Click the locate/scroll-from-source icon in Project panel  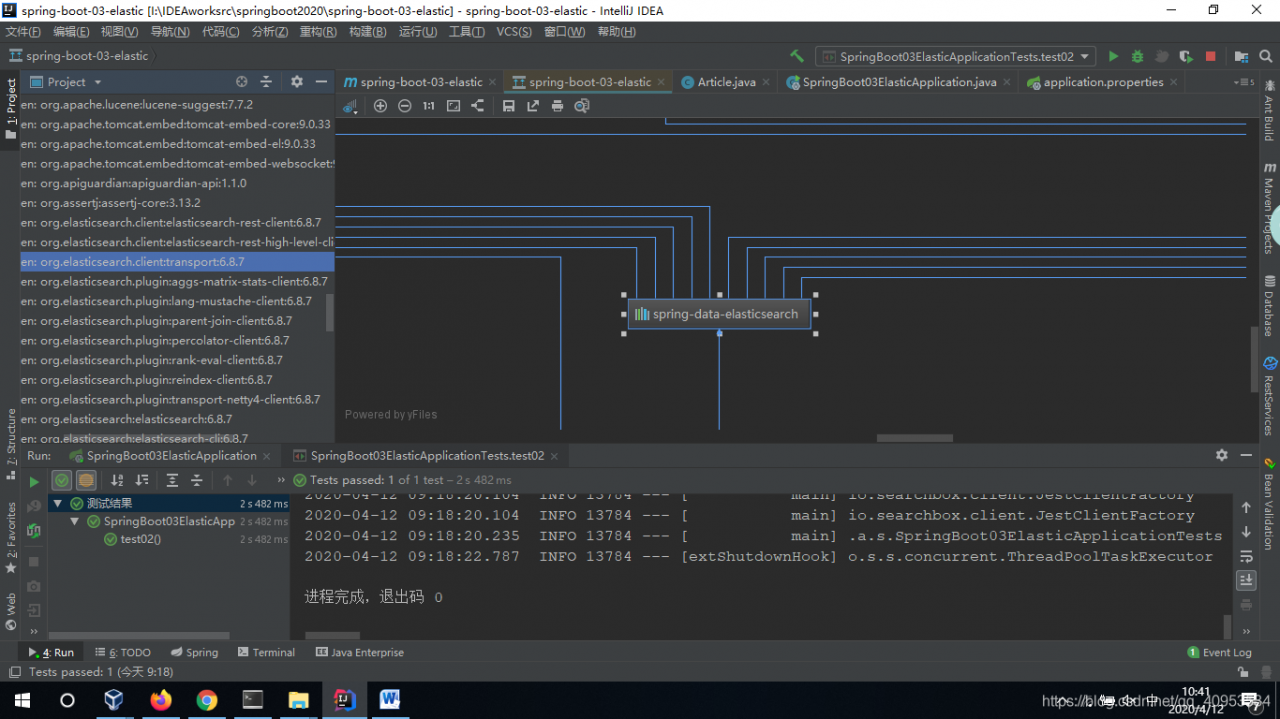pyautogui.click(x=241, y=82)
